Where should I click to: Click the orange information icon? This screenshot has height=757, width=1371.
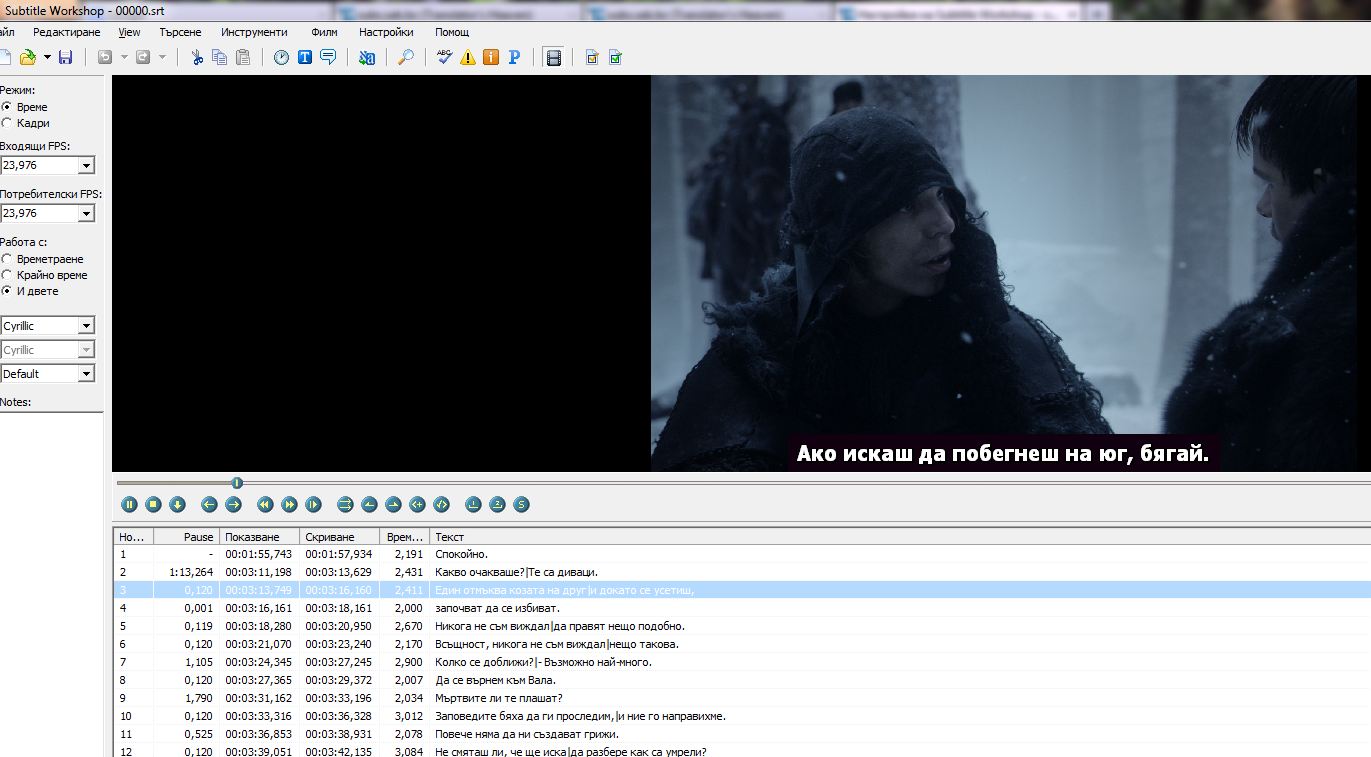tap(490, 58)
